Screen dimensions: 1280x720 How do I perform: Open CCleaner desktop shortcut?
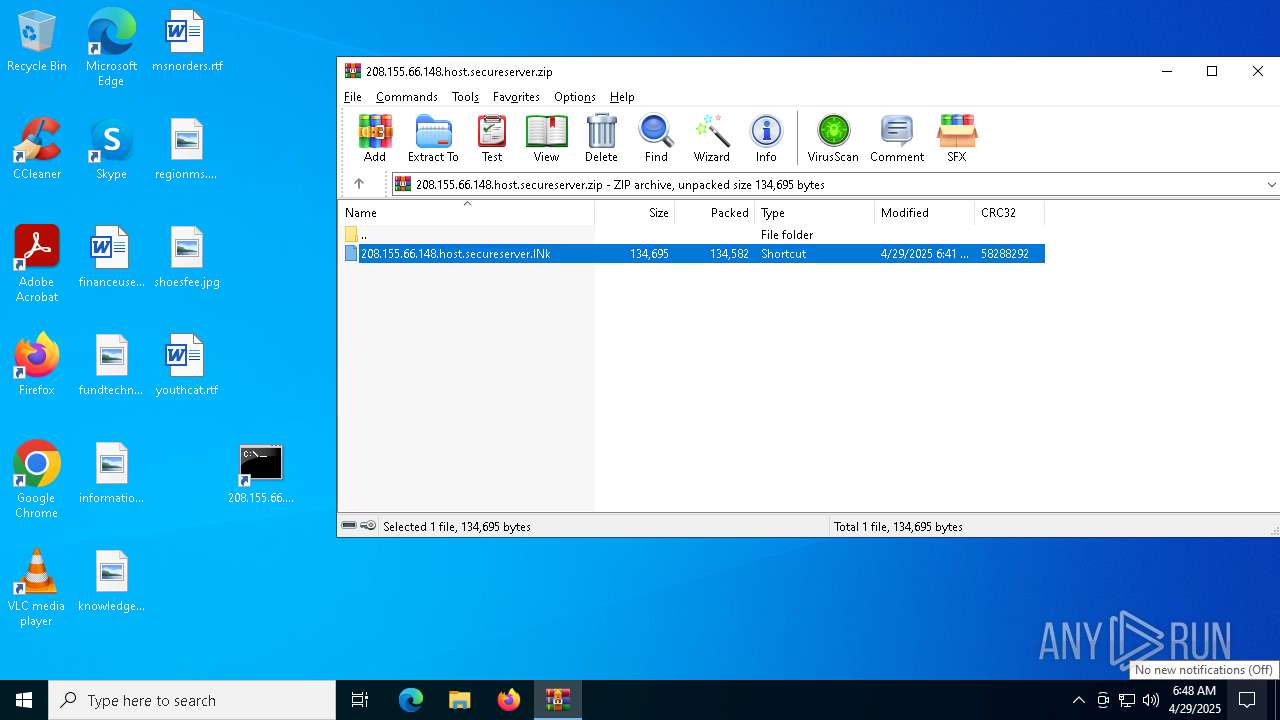(x=37, y=150)
